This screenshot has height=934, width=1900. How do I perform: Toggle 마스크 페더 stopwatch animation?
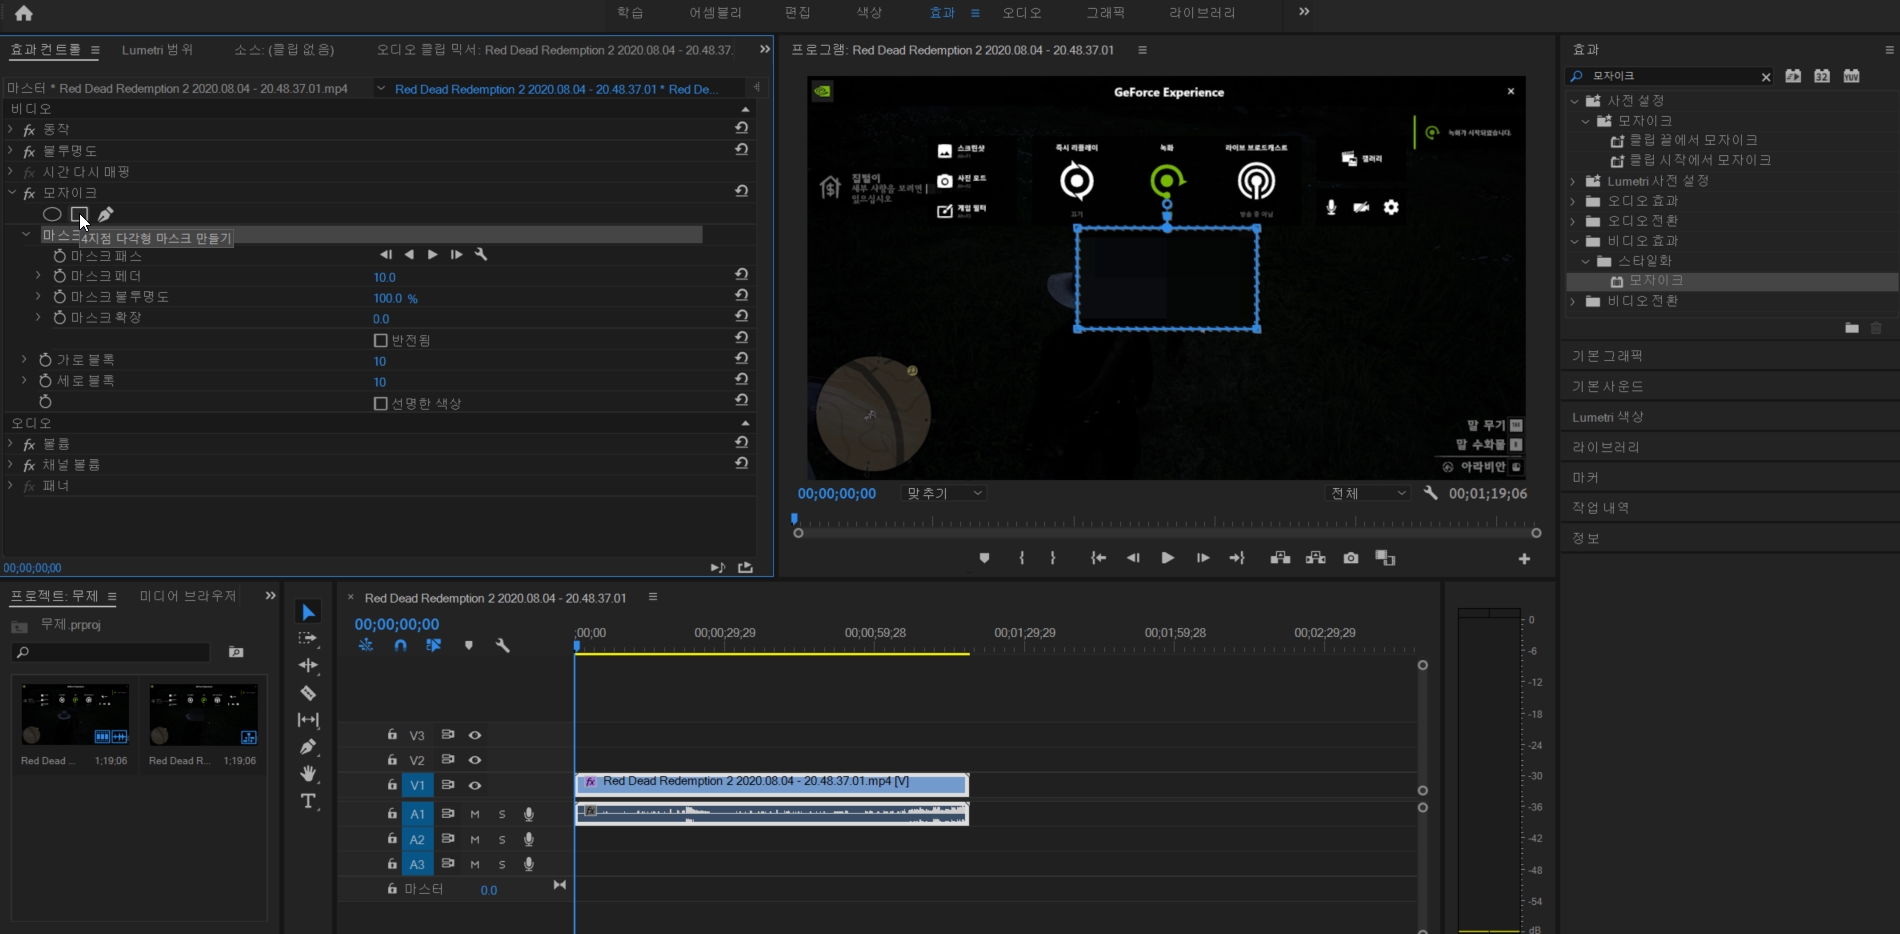59,276
